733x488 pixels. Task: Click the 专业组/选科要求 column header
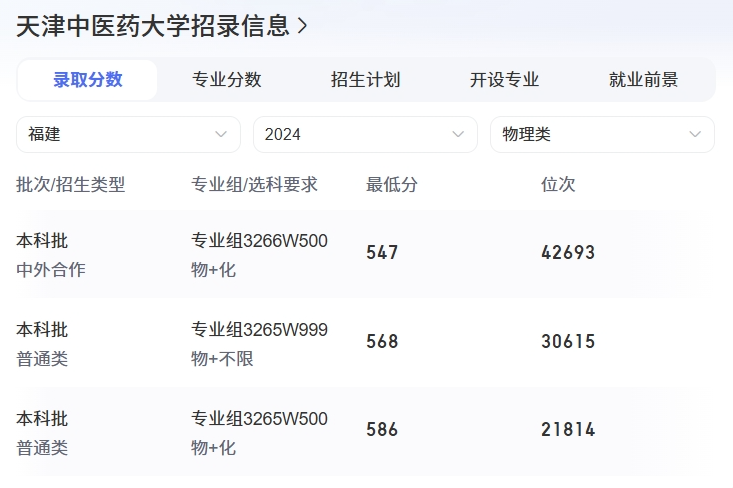pos(254,185)
